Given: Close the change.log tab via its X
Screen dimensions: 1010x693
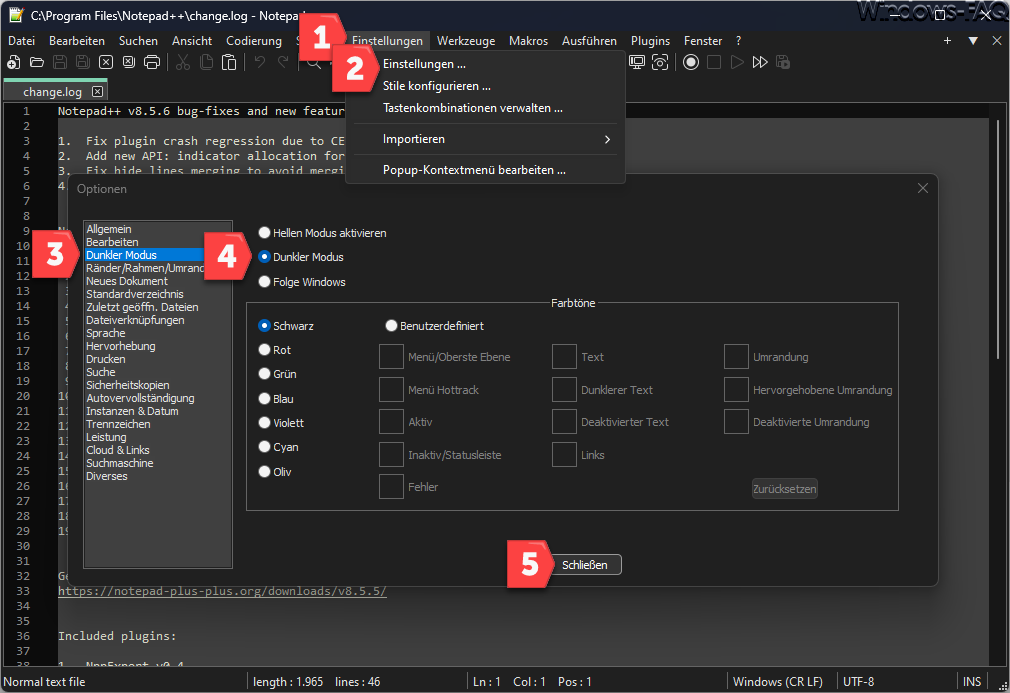Looking at the screenshot, I should tap(97, 91).
